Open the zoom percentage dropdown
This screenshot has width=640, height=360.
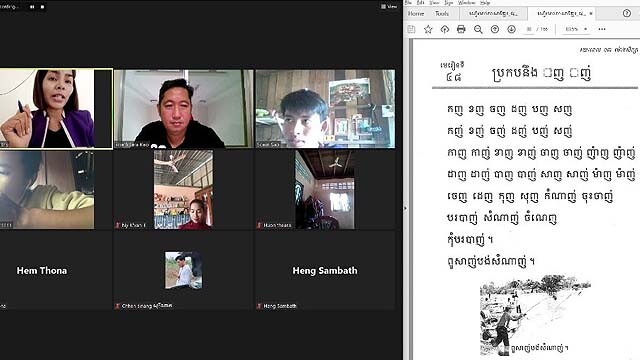[576, 29]
